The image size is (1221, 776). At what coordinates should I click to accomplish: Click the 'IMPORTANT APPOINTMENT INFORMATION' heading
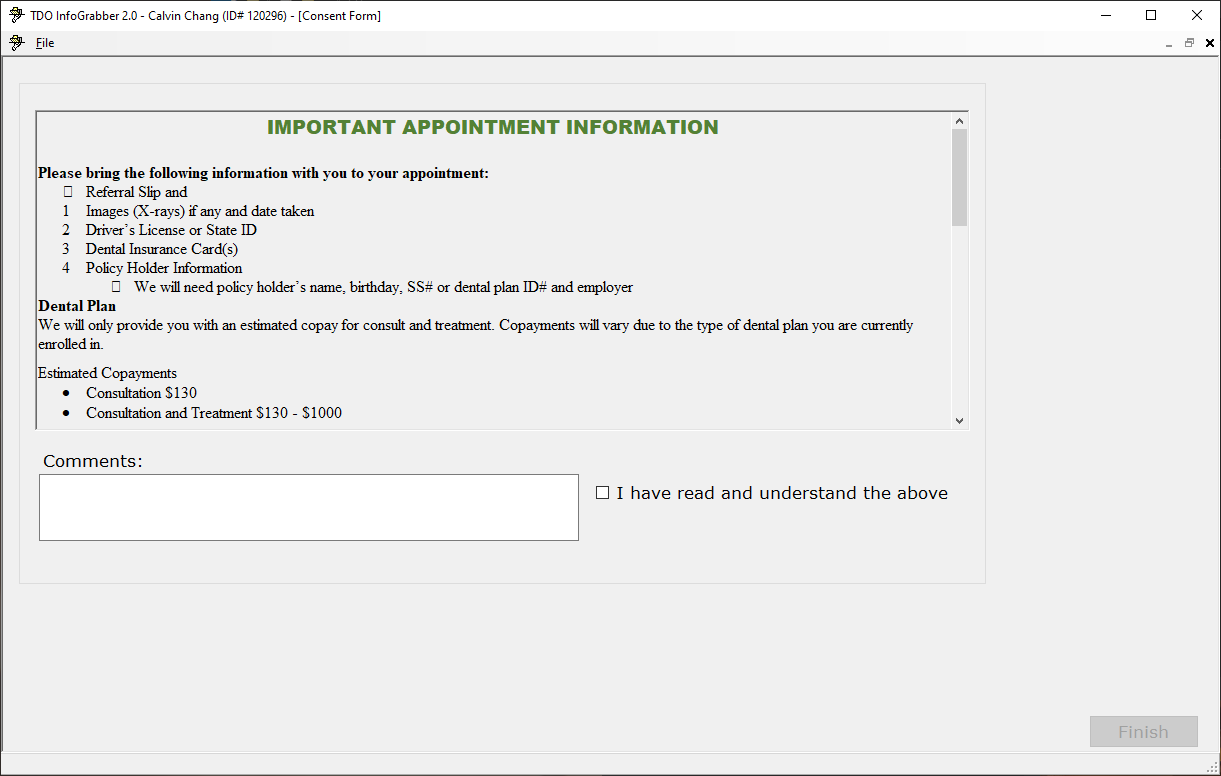[492, 128]
